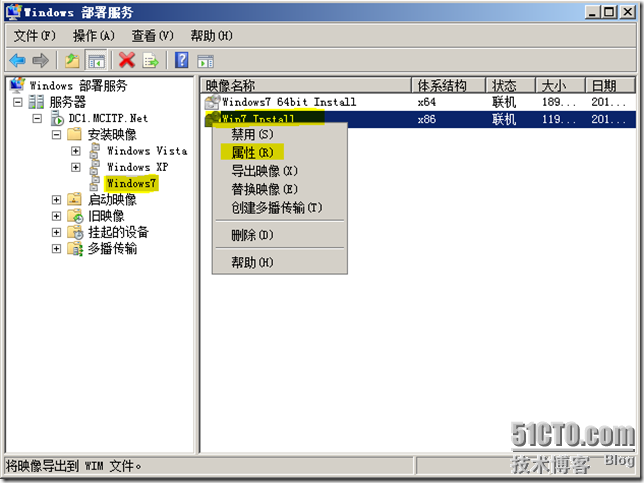
Task: Sort by 状态 column header
Action: click(511, 85)
